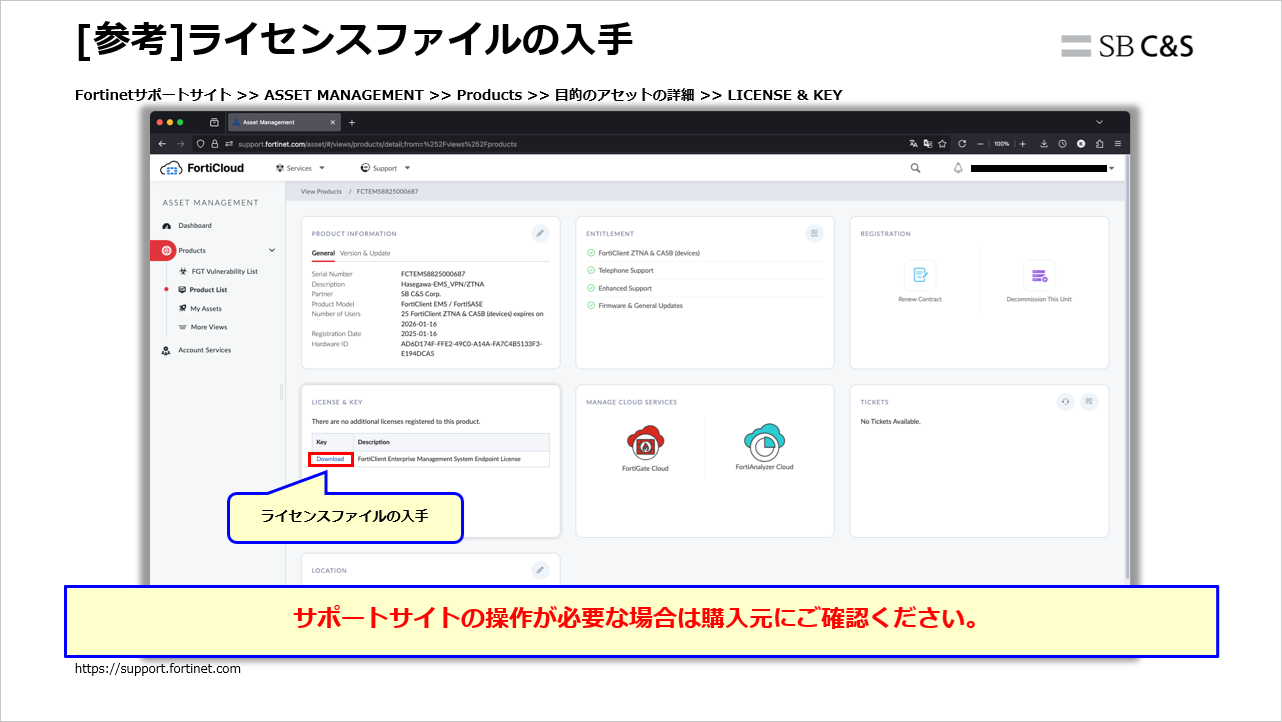Open the browser downloads icon
The width and height of the screenshot is (1282, 722).
coord(1043,144)
